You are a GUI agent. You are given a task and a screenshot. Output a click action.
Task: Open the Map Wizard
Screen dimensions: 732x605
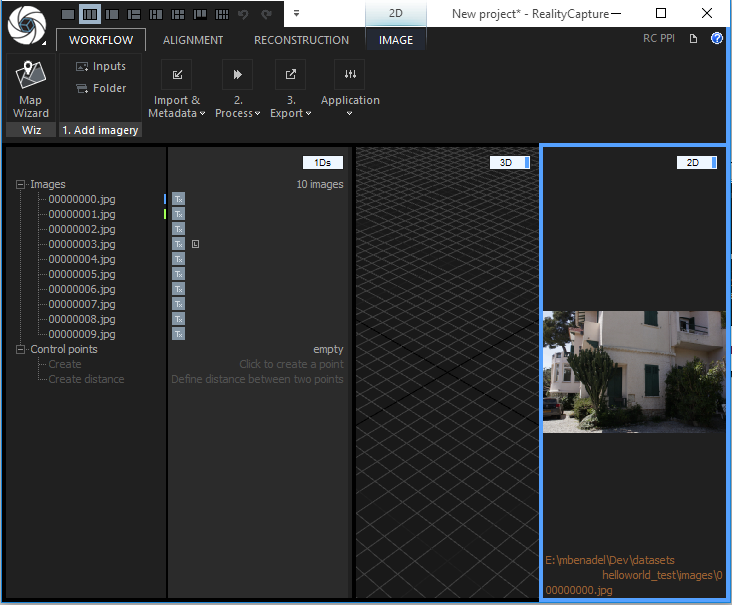[x=30, y=88]
